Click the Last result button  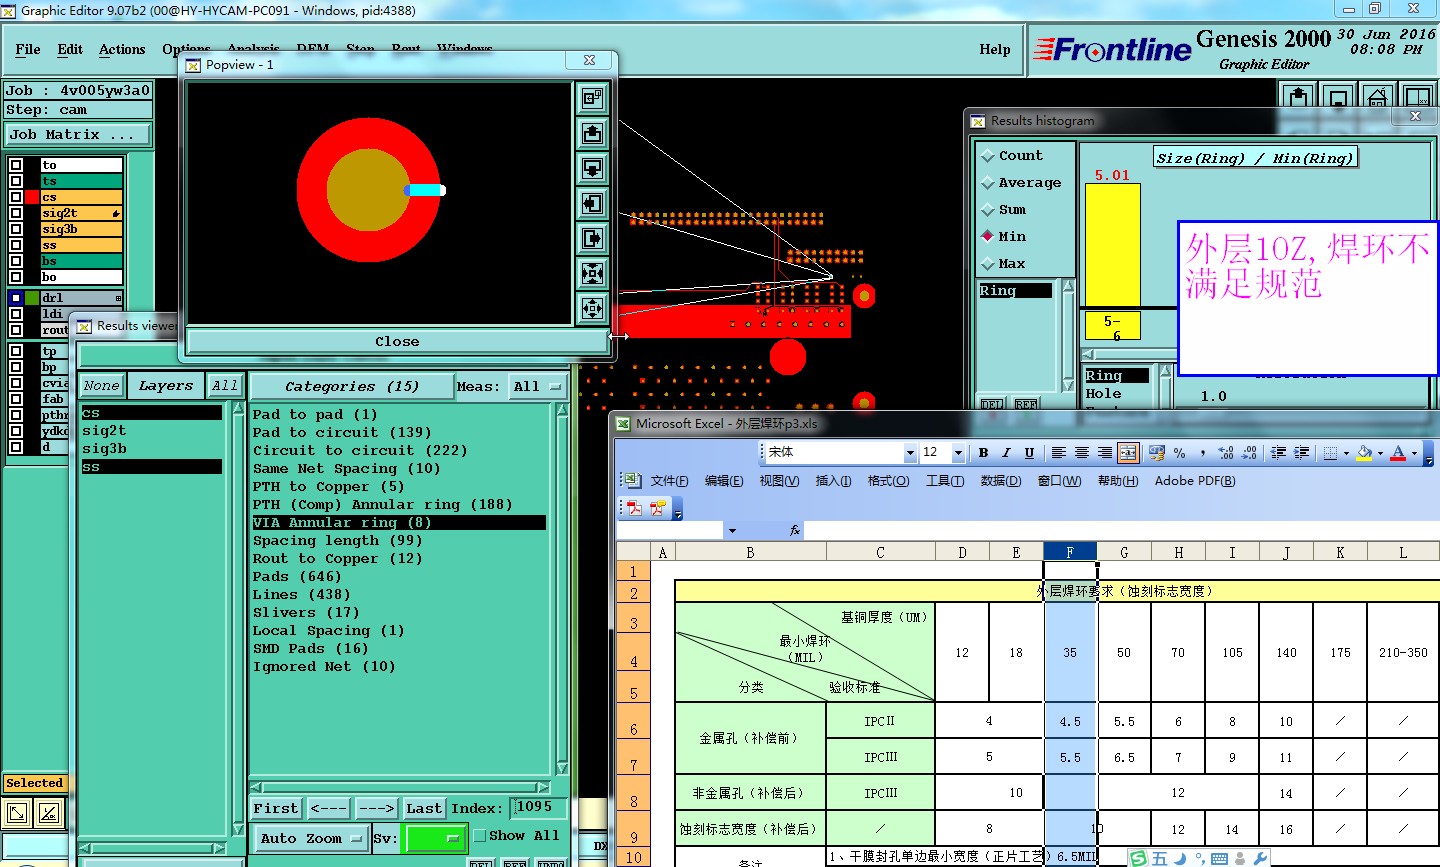point(424,808)
